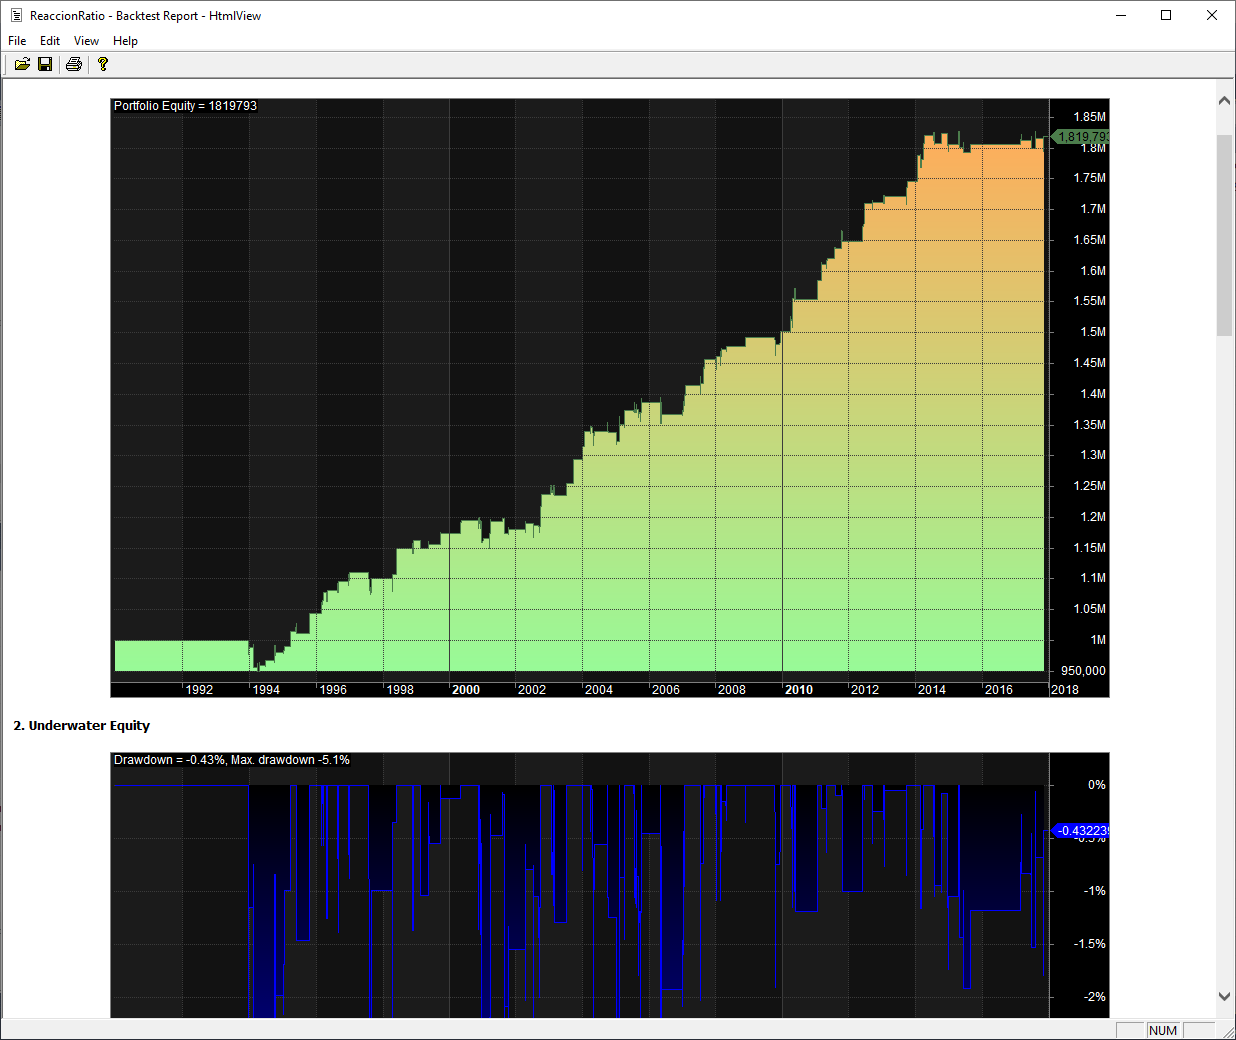Click the 'Portfolio Equity = 1819793' chart label
This screenshot has width=1236, height=1040.
(x=185, y=106)
